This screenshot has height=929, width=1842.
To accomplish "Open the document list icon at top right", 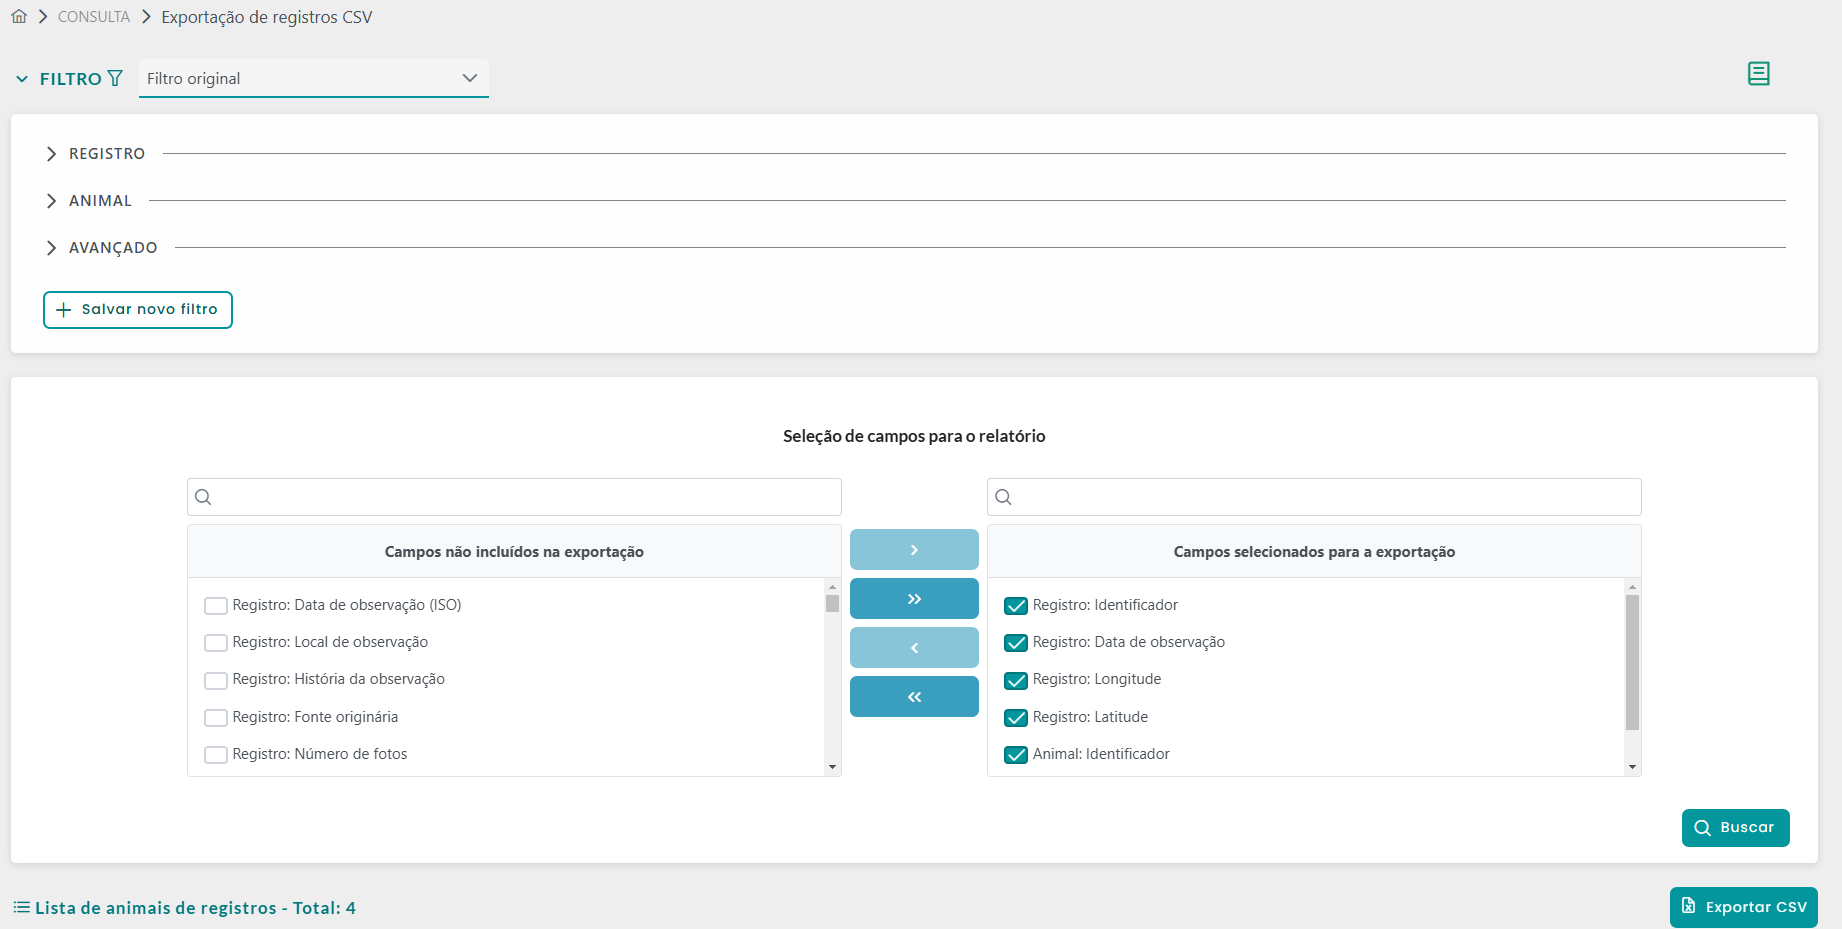I will pyautogui.click(x=1758, y=73).
